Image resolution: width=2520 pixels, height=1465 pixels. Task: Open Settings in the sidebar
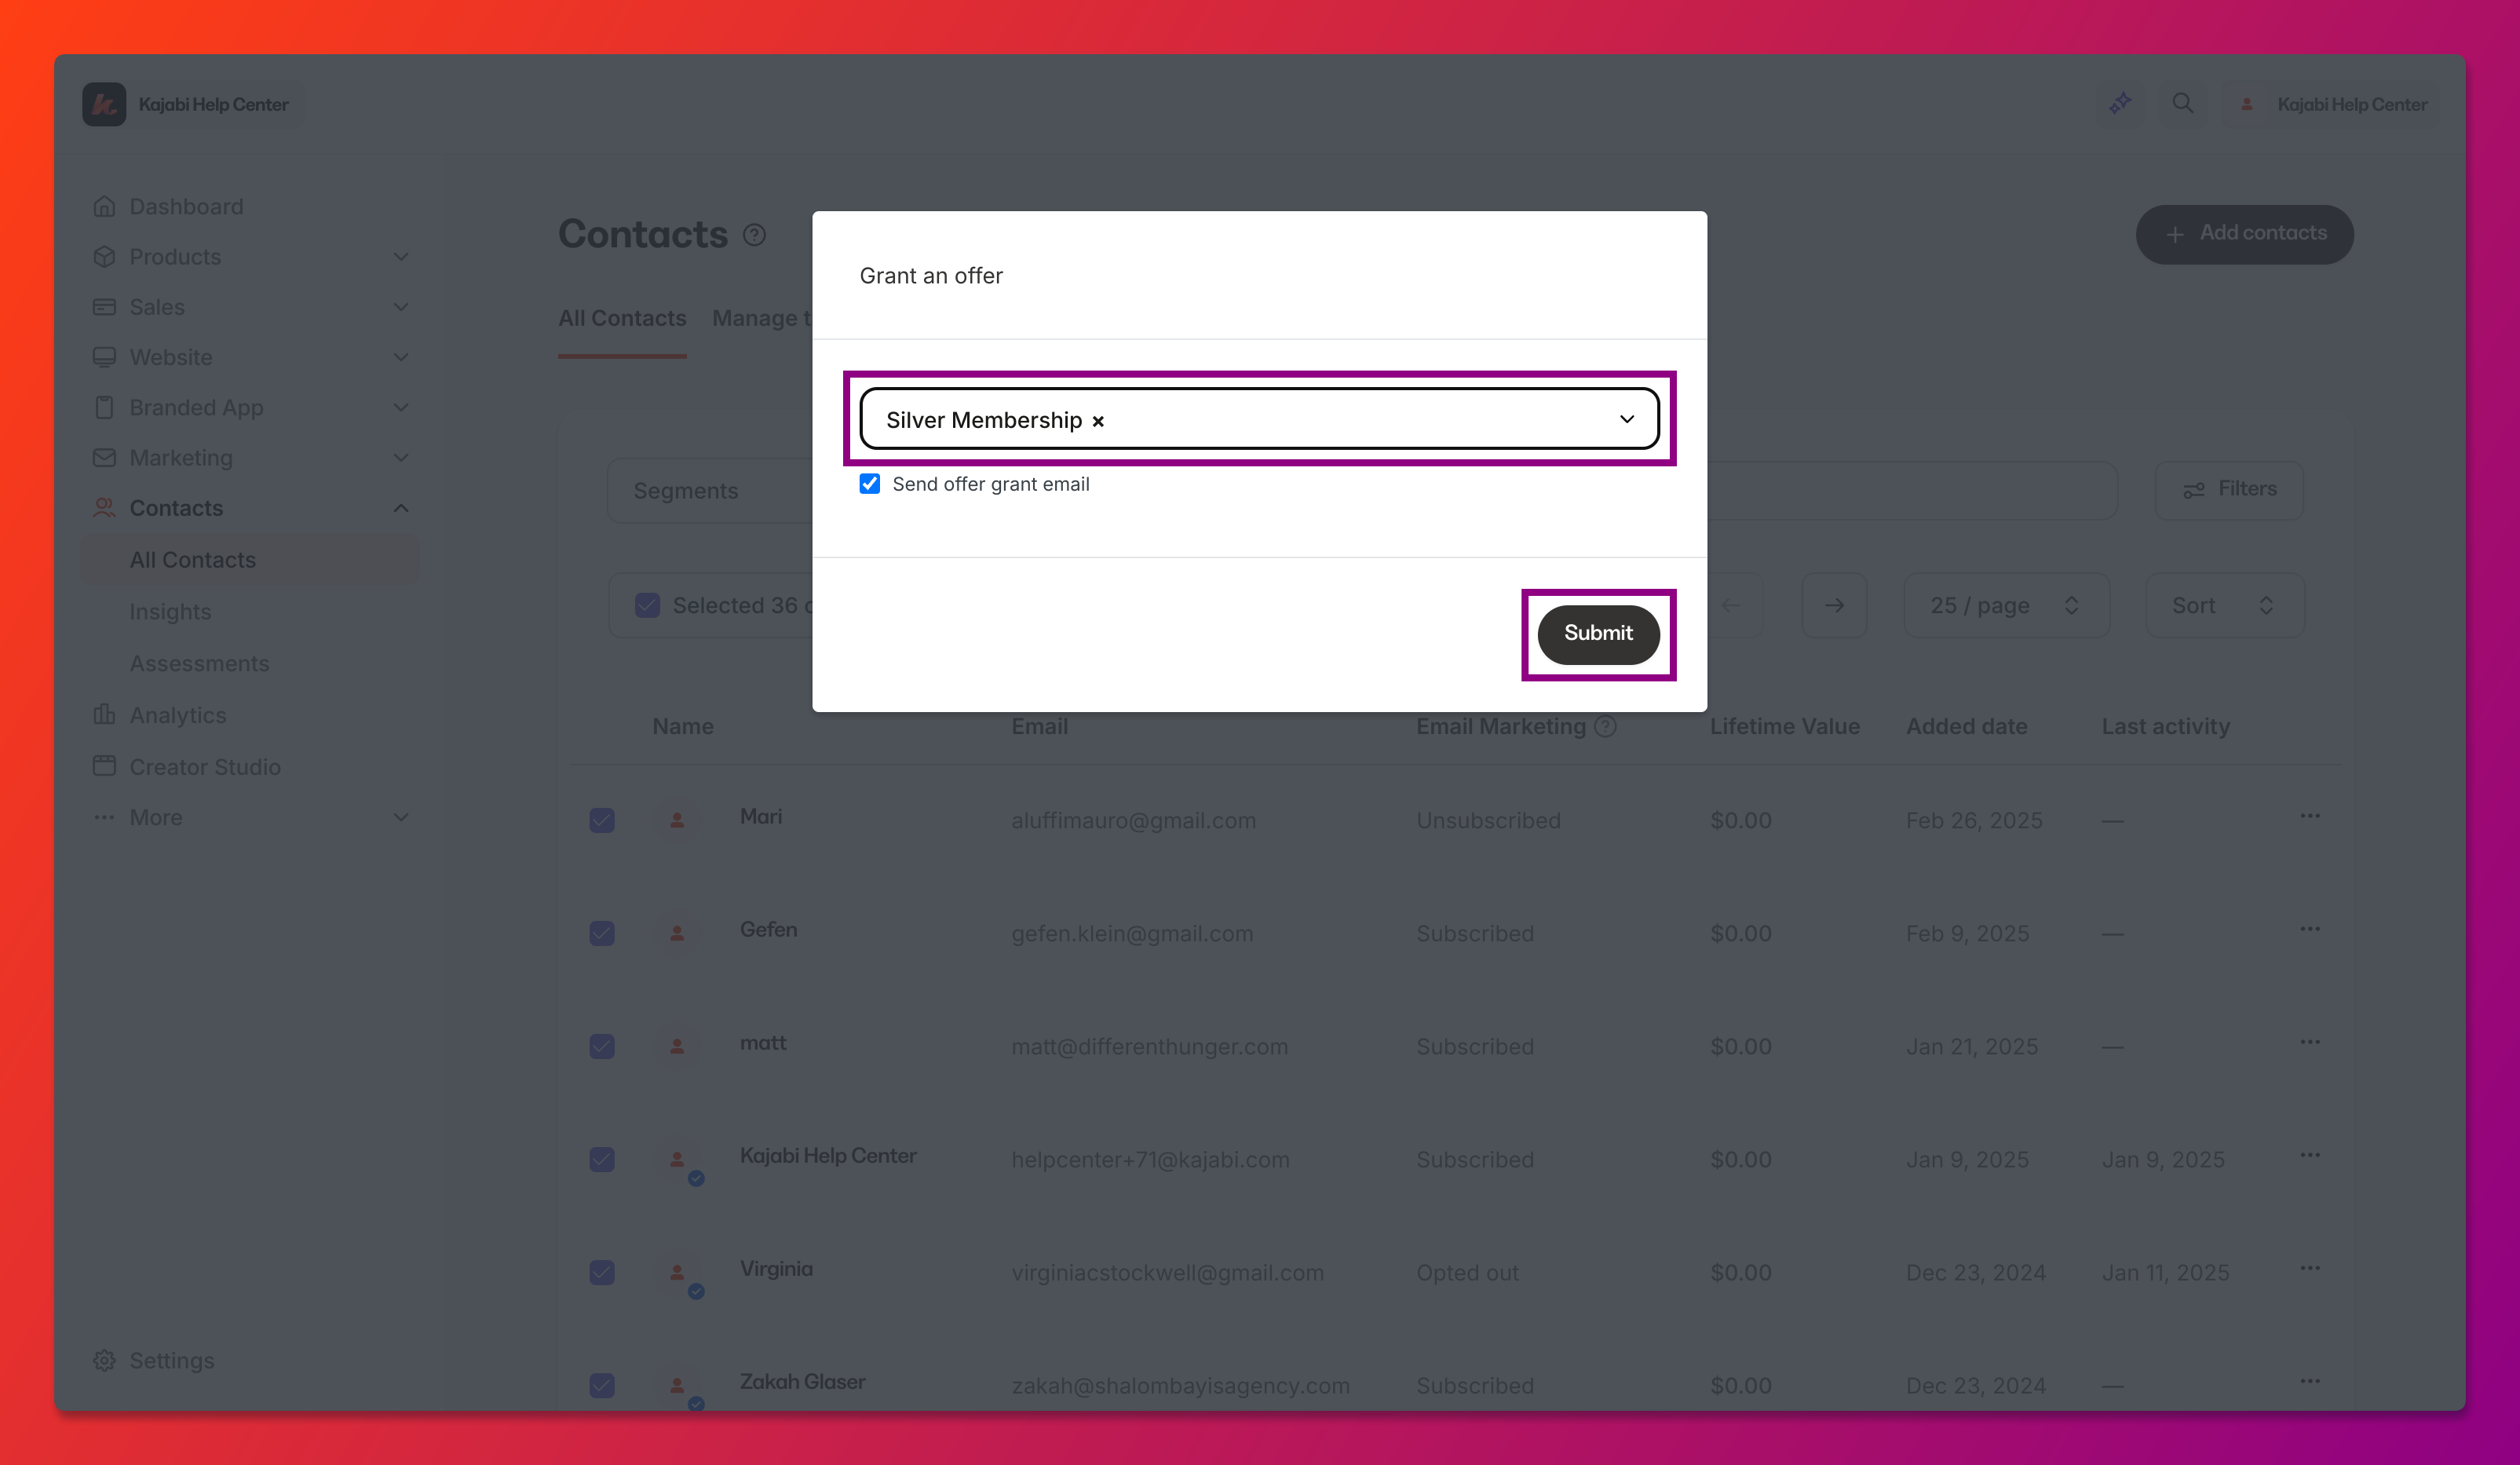171,1360
